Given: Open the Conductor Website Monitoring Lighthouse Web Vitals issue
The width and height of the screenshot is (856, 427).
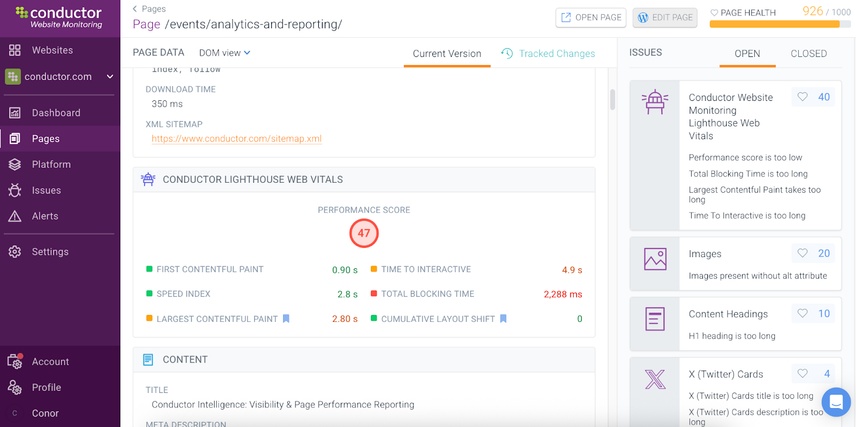Looking at the screenshot, I should [730, 117].
